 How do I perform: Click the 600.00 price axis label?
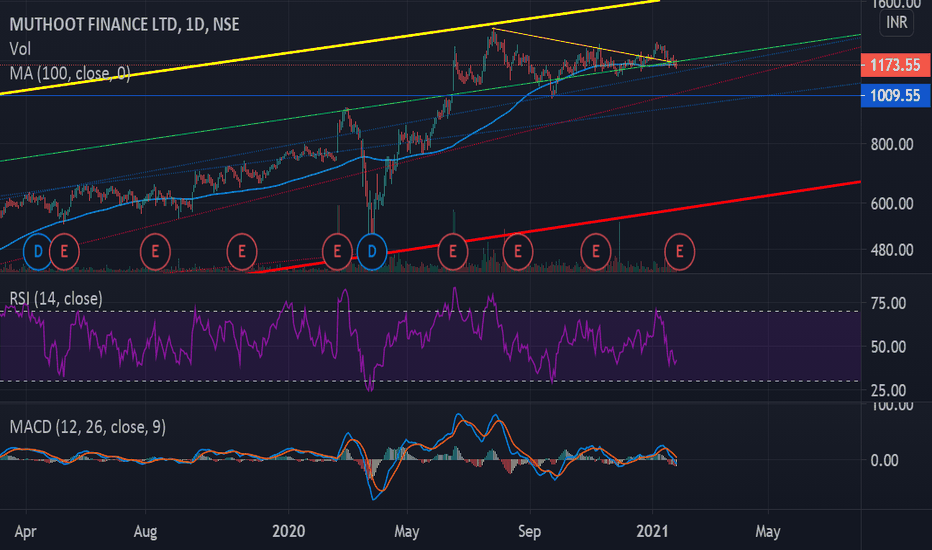892,204
